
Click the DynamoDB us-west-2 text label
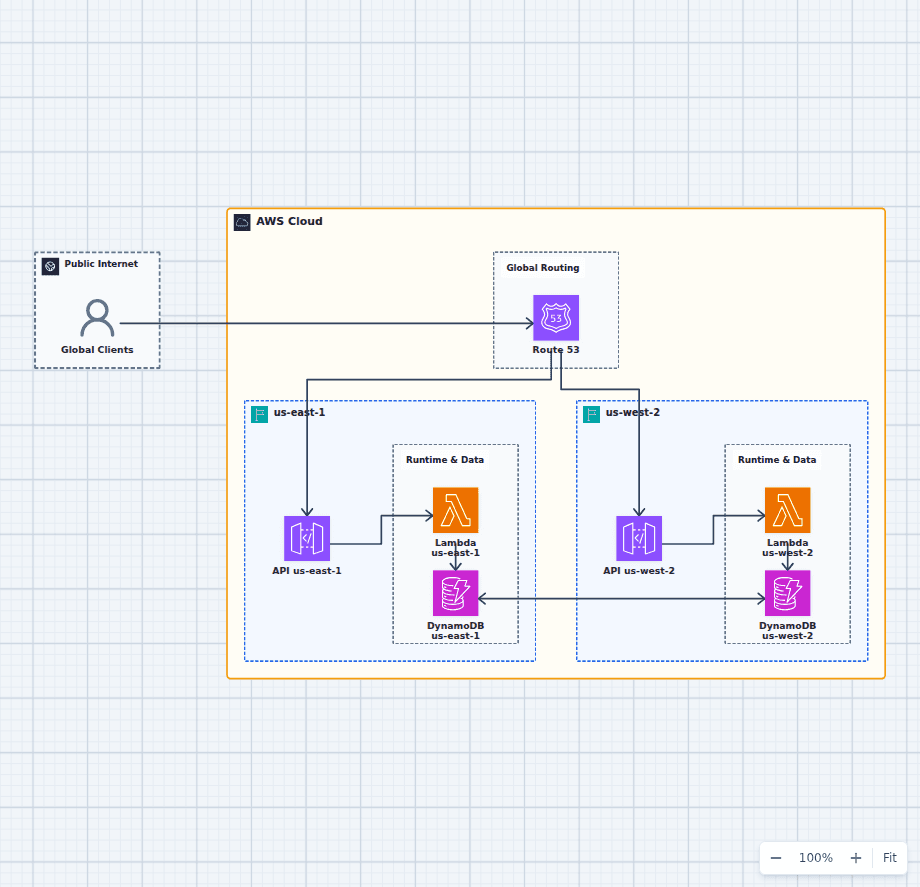(787, 631)
